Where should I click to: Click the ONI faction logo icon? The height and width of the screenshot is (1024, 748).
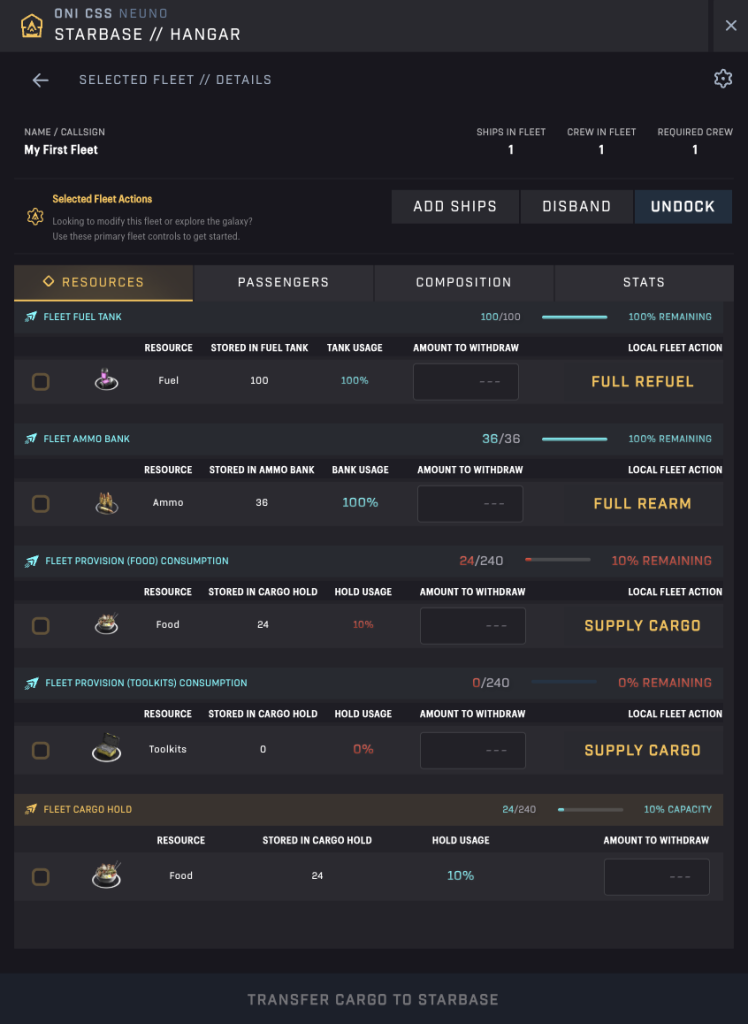click(x=32, y=26)
